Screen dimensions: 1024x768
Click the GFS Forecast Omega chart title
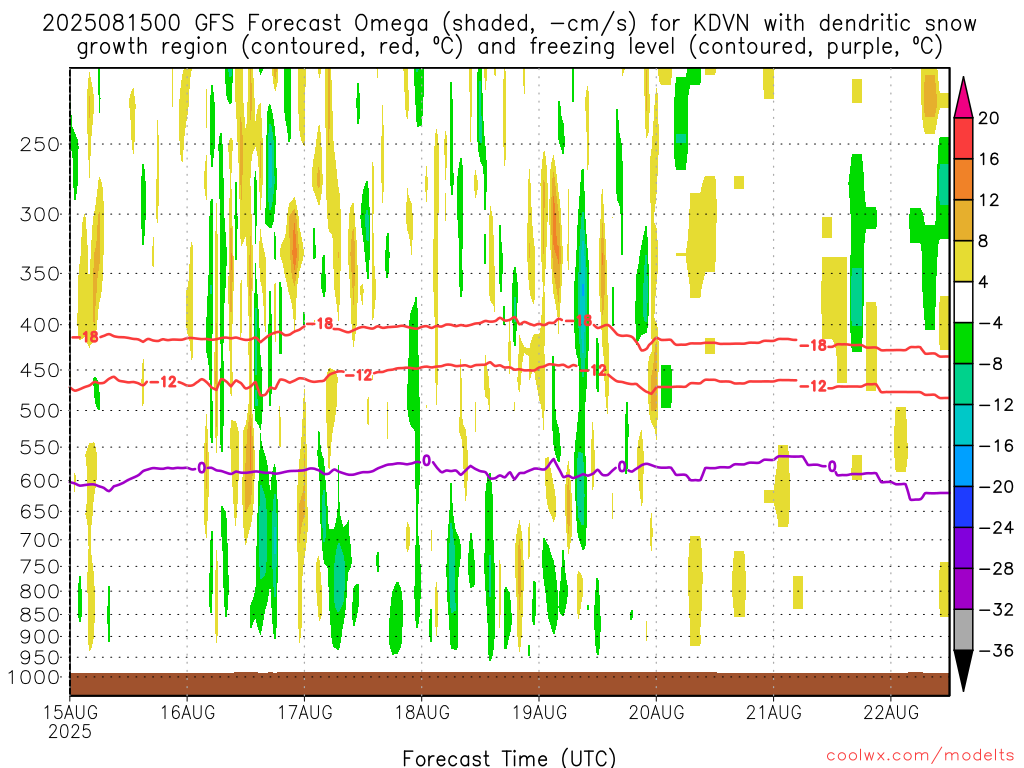(x=509, y=35)
